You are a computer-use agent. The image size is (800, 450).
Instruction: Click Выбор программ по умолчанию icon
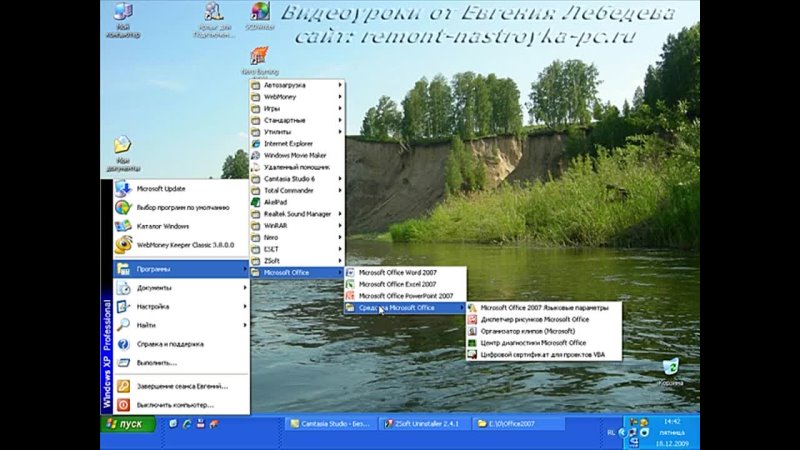pyautogui.click(x=123, y=208)
